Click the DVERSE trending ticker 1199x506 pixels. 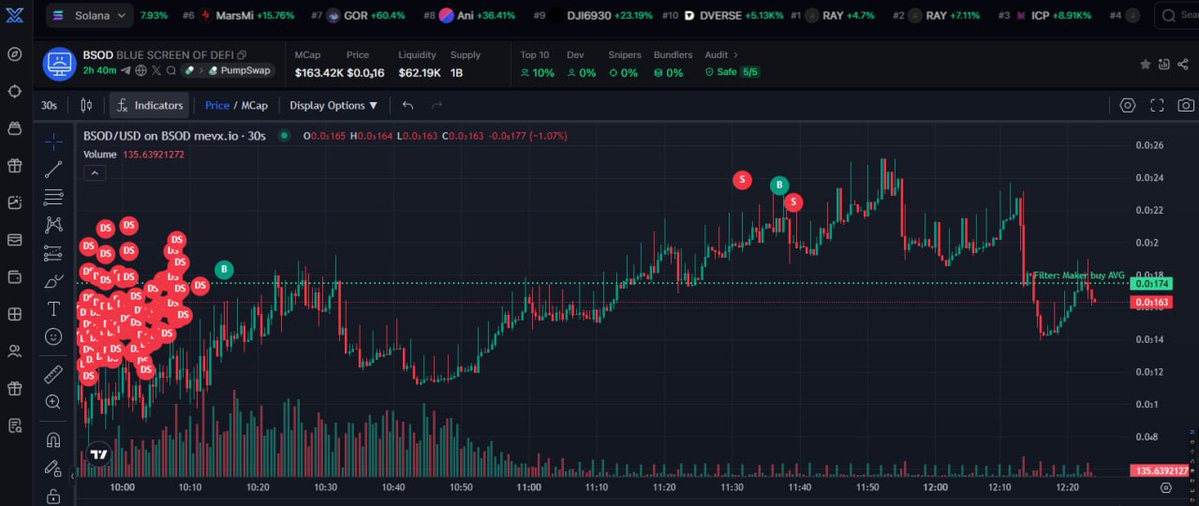[x=721, y=15]
